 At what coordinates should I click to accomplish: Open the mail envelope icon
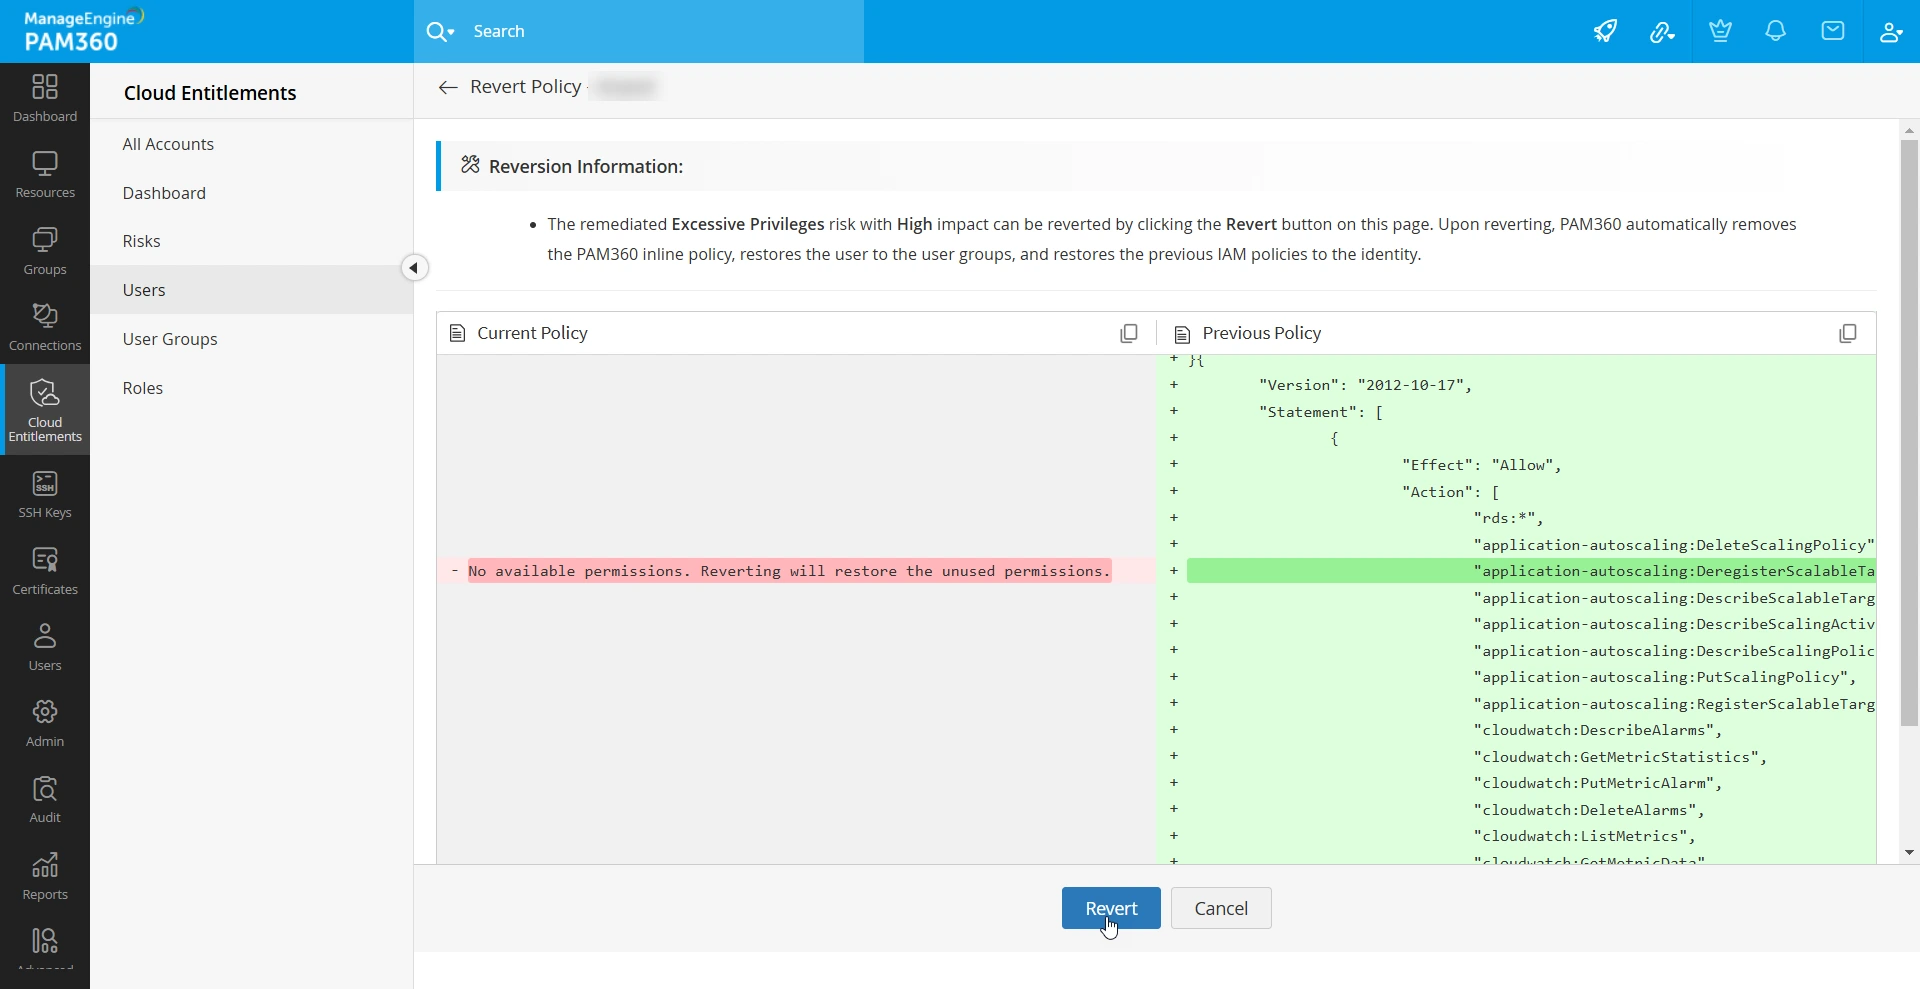point(1833,31)
